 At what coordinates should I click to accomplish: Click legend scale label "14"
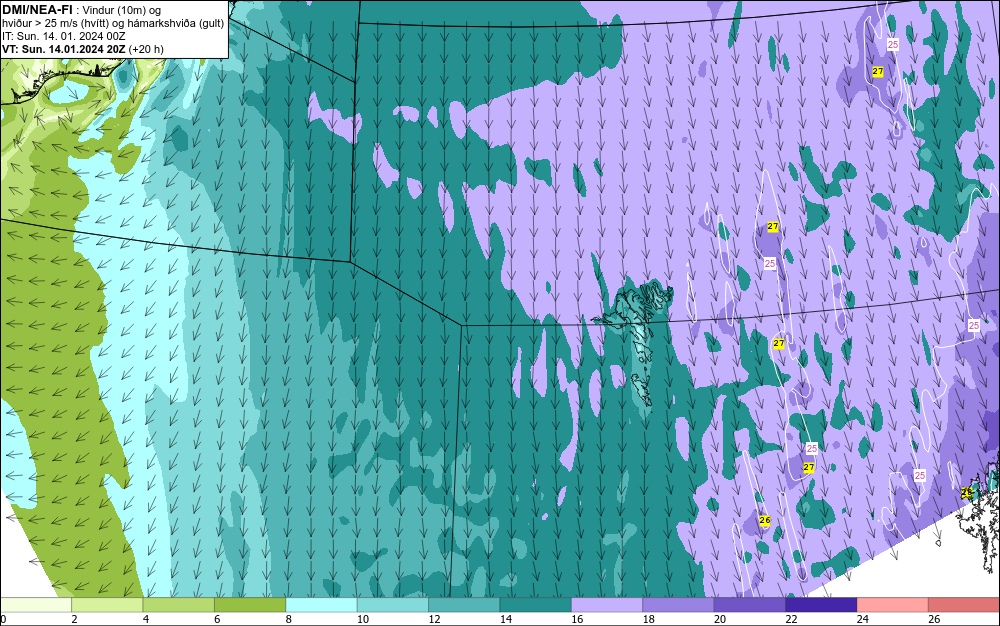coord(506,619)
